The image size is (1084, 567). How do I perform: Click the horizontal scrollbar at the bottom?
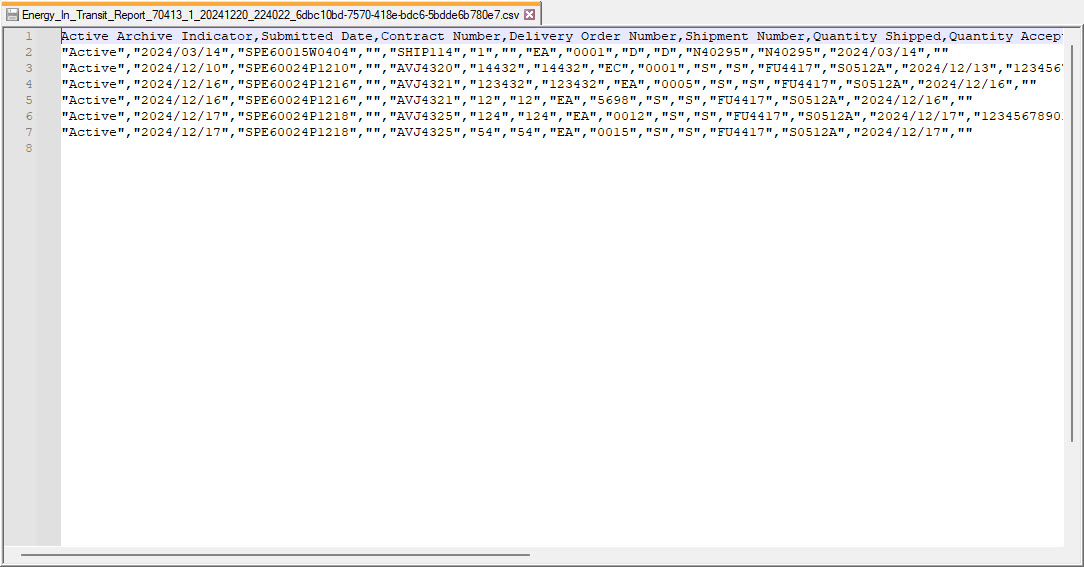[275, 554]
